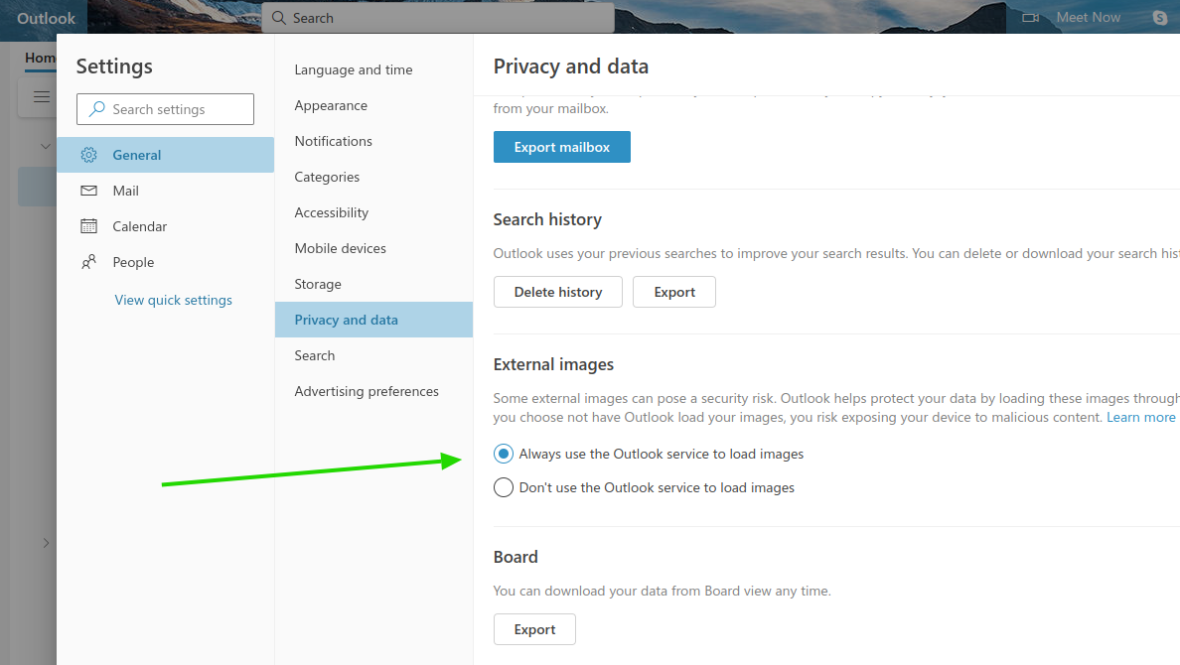This screenshot has height=665, width=1180.
Task: Click the Meet Now camera icon
Action: [1031, 17]
